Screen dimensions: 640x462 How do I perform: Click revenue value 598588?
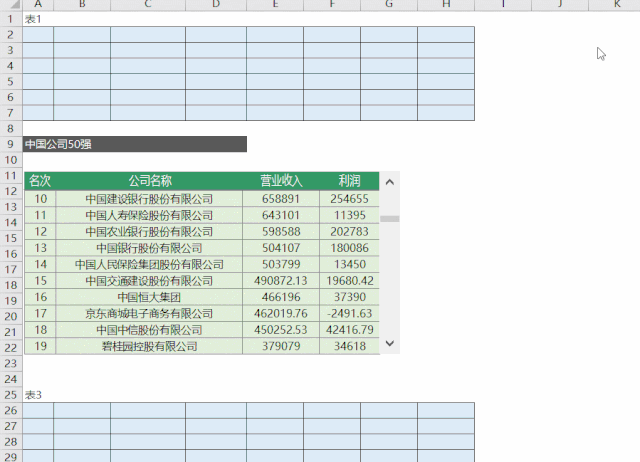point(281,231)
